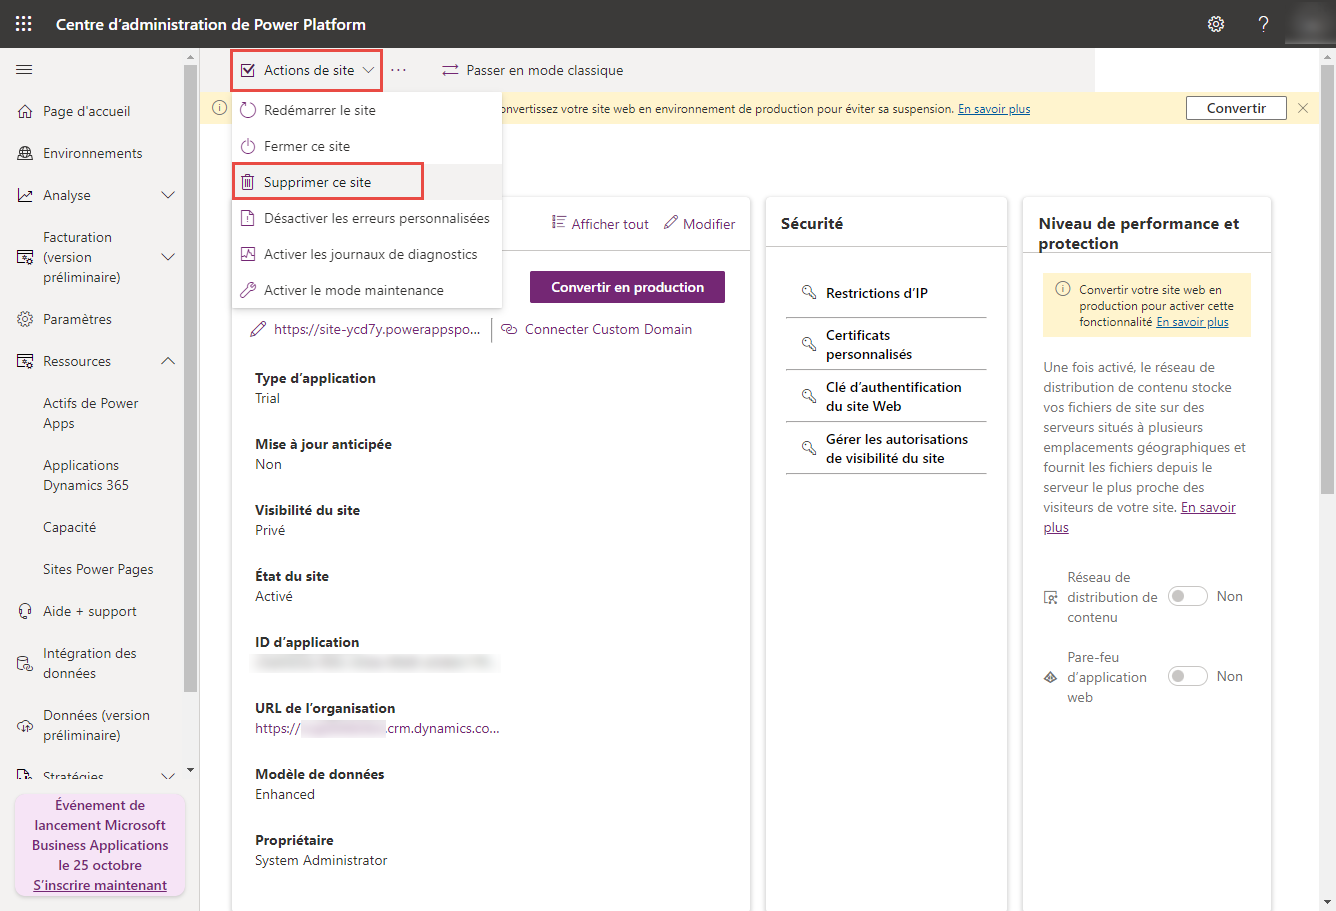This screenshot has width=1336, height=911.
Task: Select Désactiver les erreurs personnalisées
Action: tap(367, 218)
